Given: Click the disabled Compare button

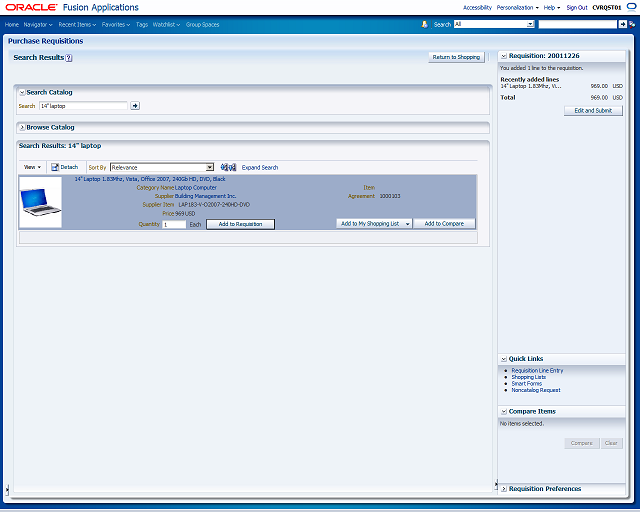Looking at the screenshot, I should [582, 443].
